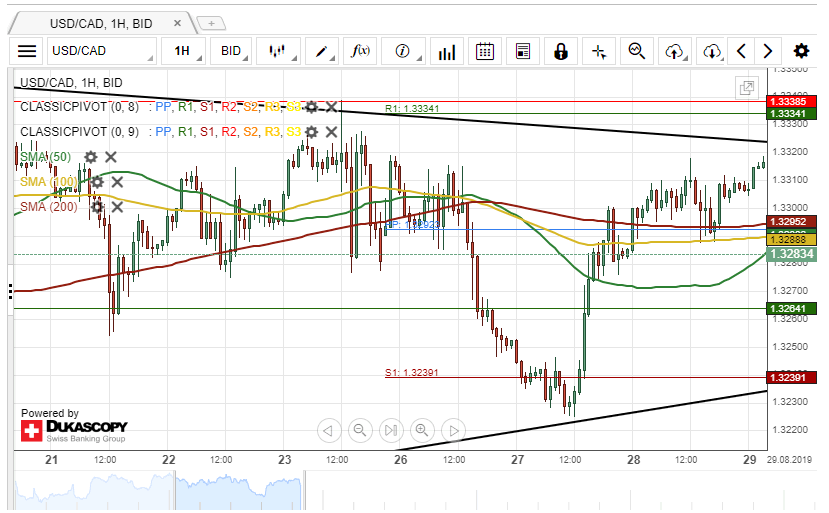The width and height of the screenshot is (829, 513).
Task: Open the candlestick chart type selector
Action: pyautogui.click(x=278, y=51)
